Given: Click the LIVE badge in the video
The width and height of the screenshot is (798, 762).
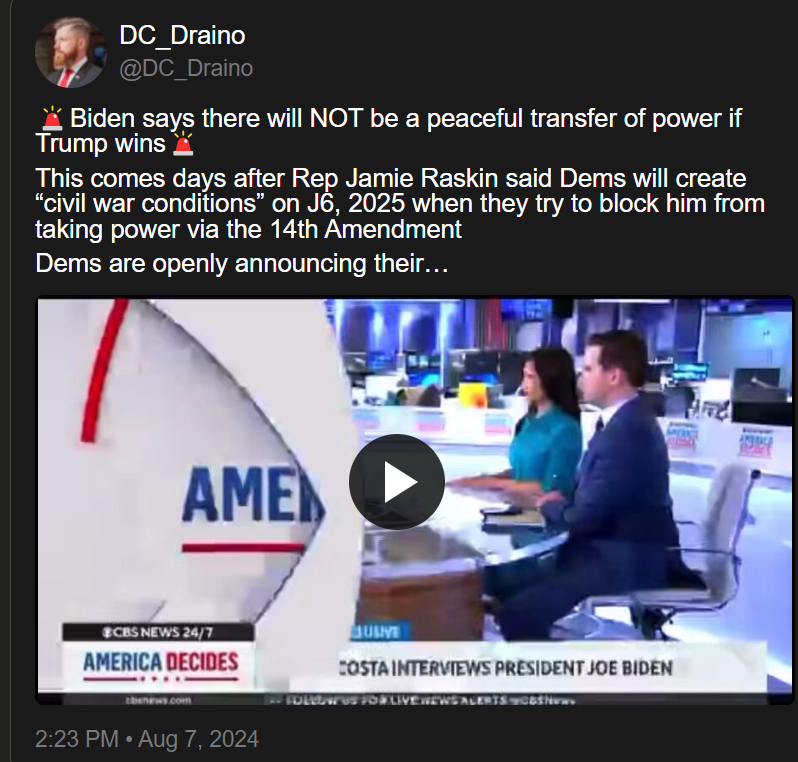Looking at the screenshot, I should click(x=380, y=632).
